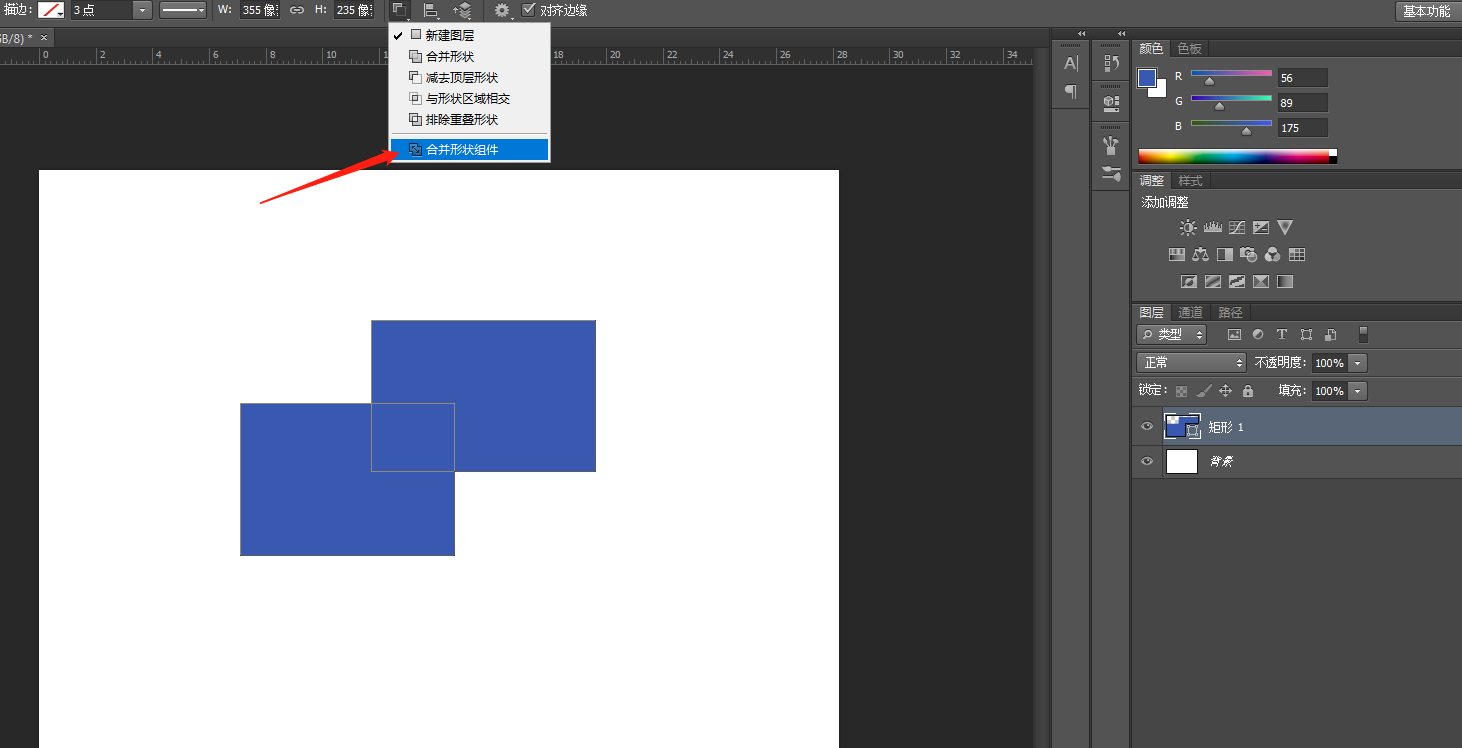Toggle visibility of the 背景 layer
Viewport: 1462px width, 748px height.
point(1147,461)
